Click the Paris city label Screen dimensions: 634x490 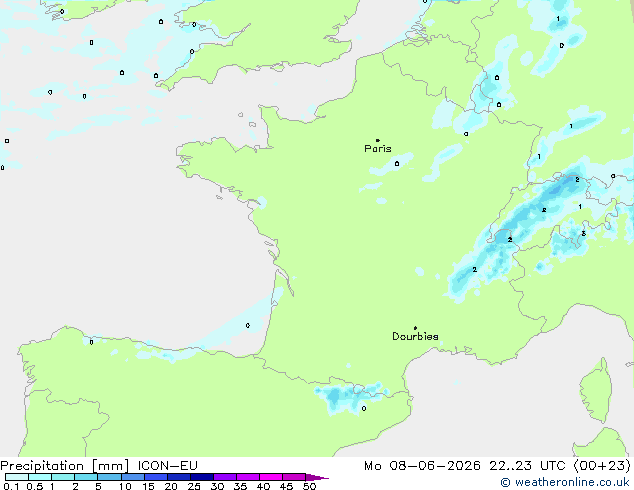(x=378, y=149)
